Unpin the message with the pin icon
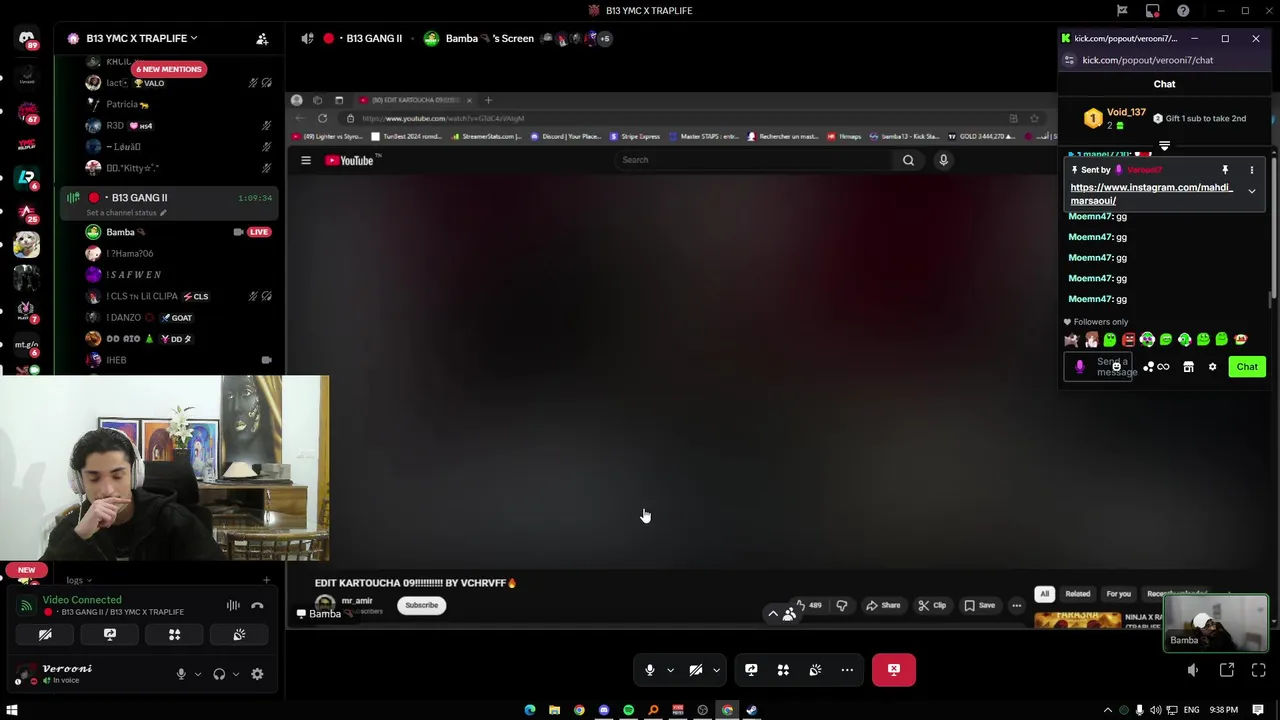1280x720 pixels. click(x=1225, y=170)
